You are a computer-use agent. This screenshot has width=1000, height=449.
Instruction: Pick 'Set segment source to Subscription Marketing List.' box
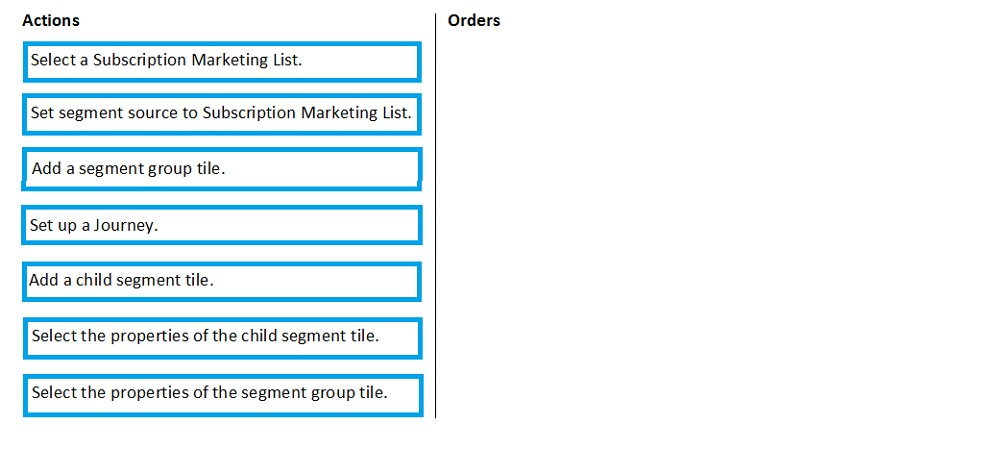coord(222,114)
